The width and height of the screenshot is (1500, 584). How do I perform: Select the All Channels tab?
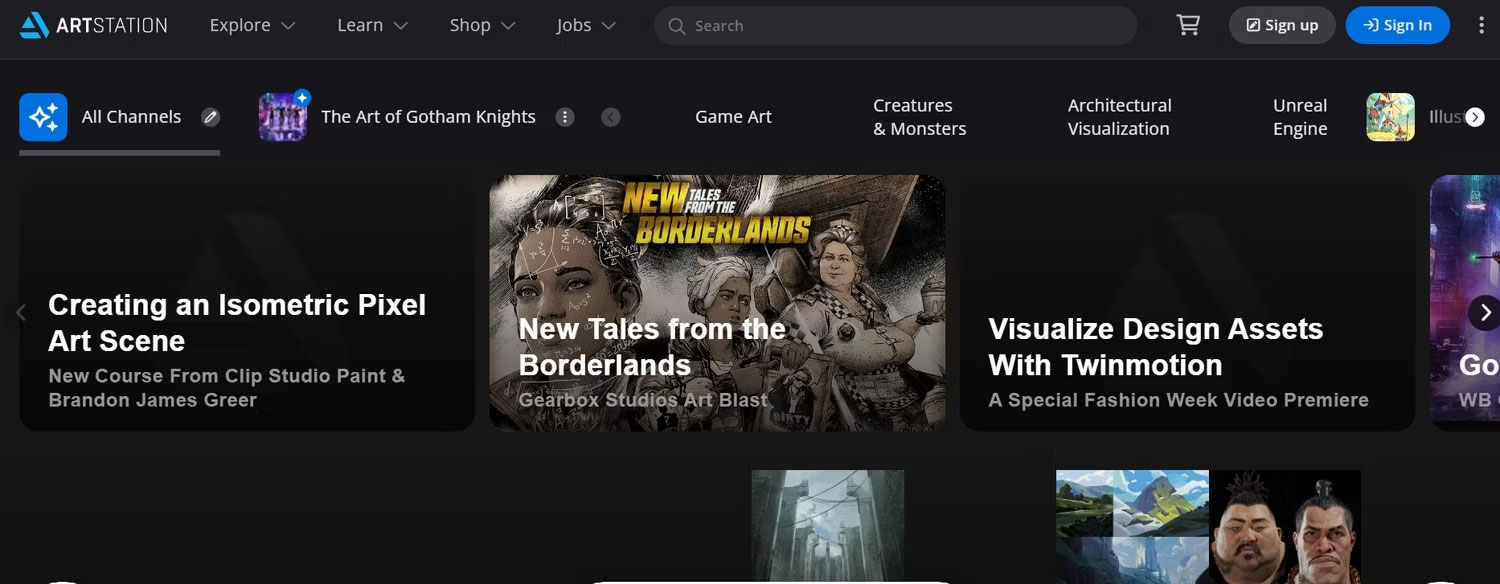point(119,117)
